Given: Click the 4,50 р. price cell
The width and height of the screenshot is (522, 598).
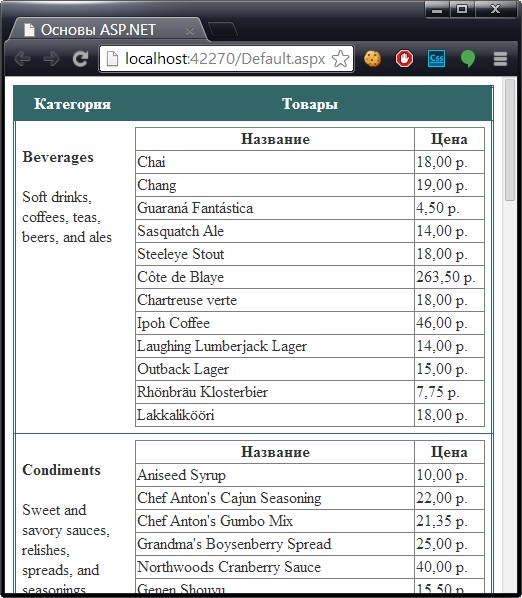Looking at the screenshot, I should (450, 208).
